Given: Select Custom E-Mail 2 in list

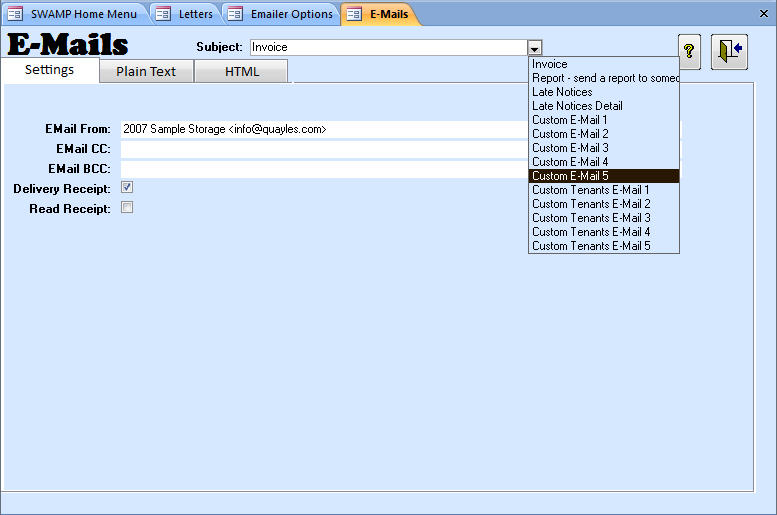Looking at the screenshot, I should click(604, 134).
